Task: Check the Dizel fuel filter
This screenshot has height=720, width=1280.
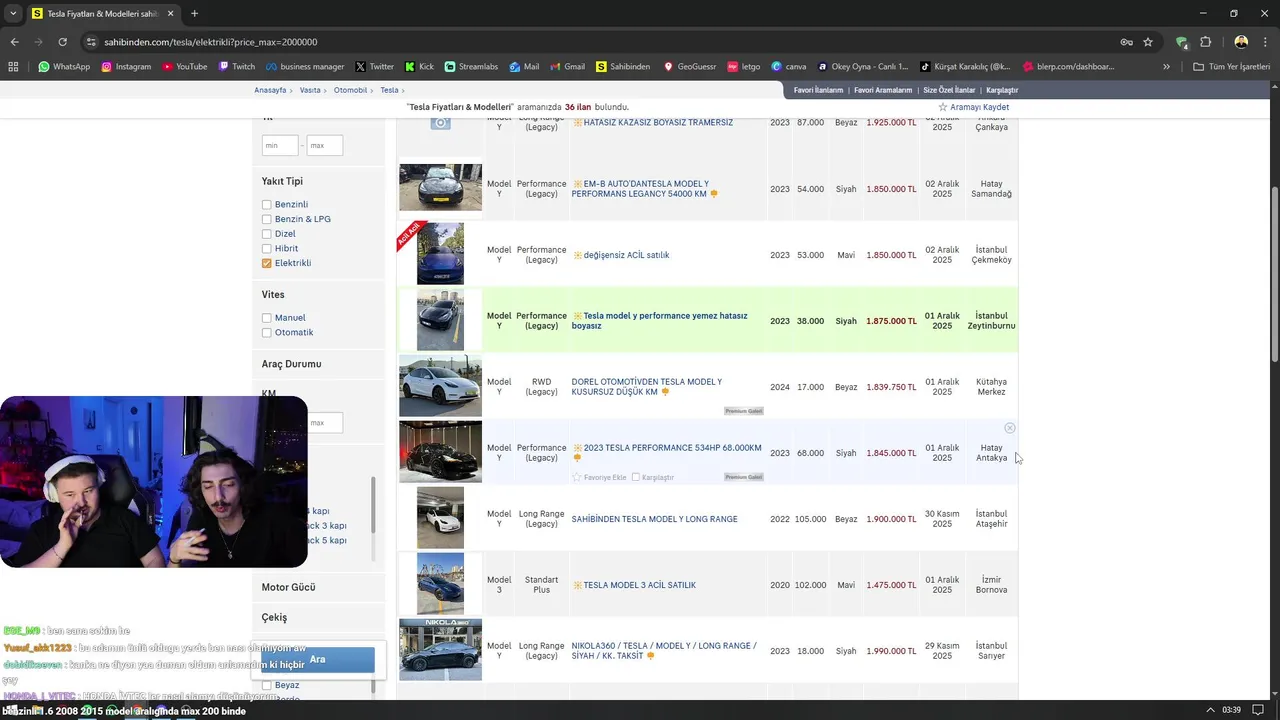Action: click(267, 234)
